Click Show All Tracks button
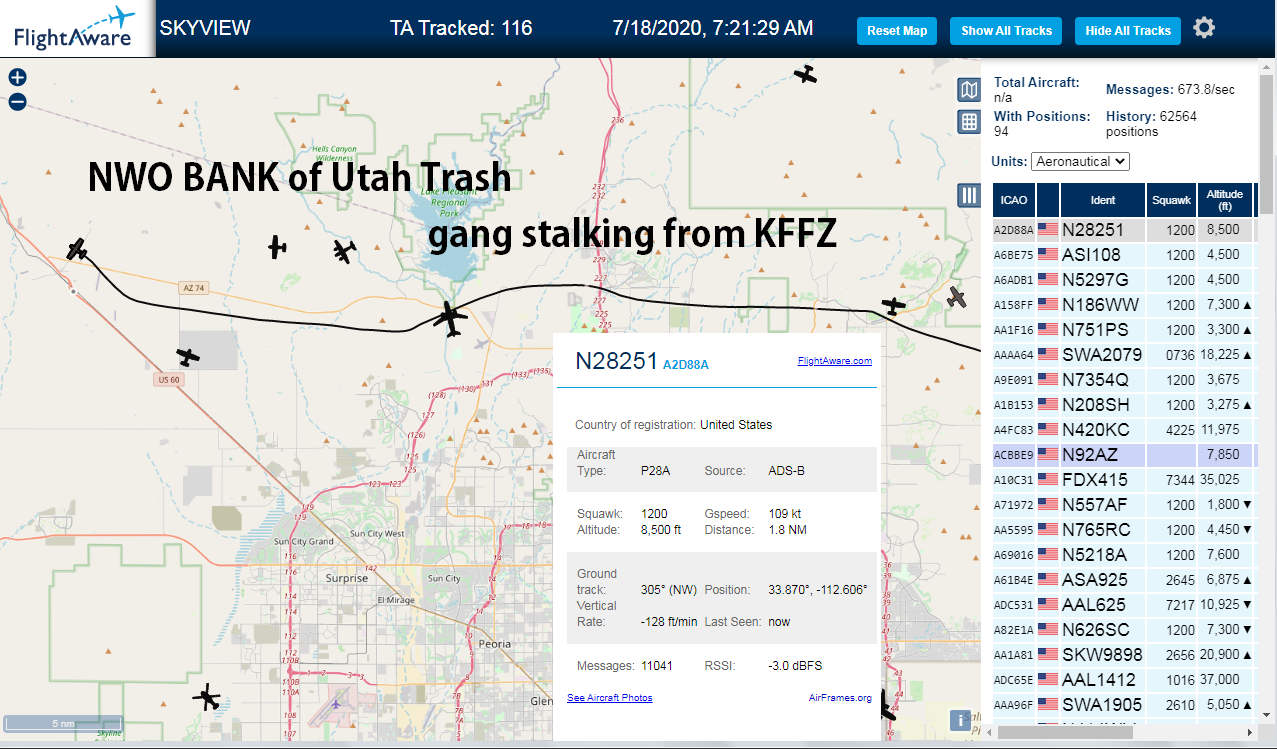This screenshot has height=749, width=1277. 1007,31
